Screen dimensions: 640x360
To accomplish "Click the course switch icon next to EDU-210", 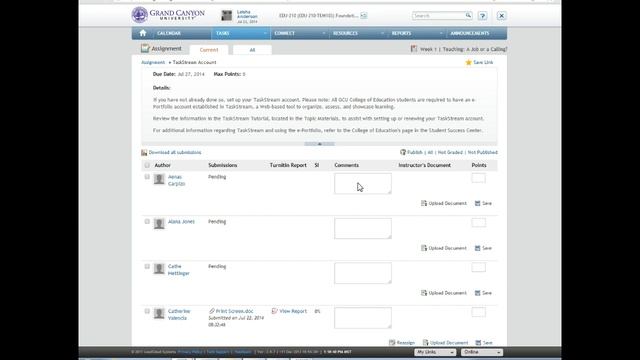I will point(364,16).
